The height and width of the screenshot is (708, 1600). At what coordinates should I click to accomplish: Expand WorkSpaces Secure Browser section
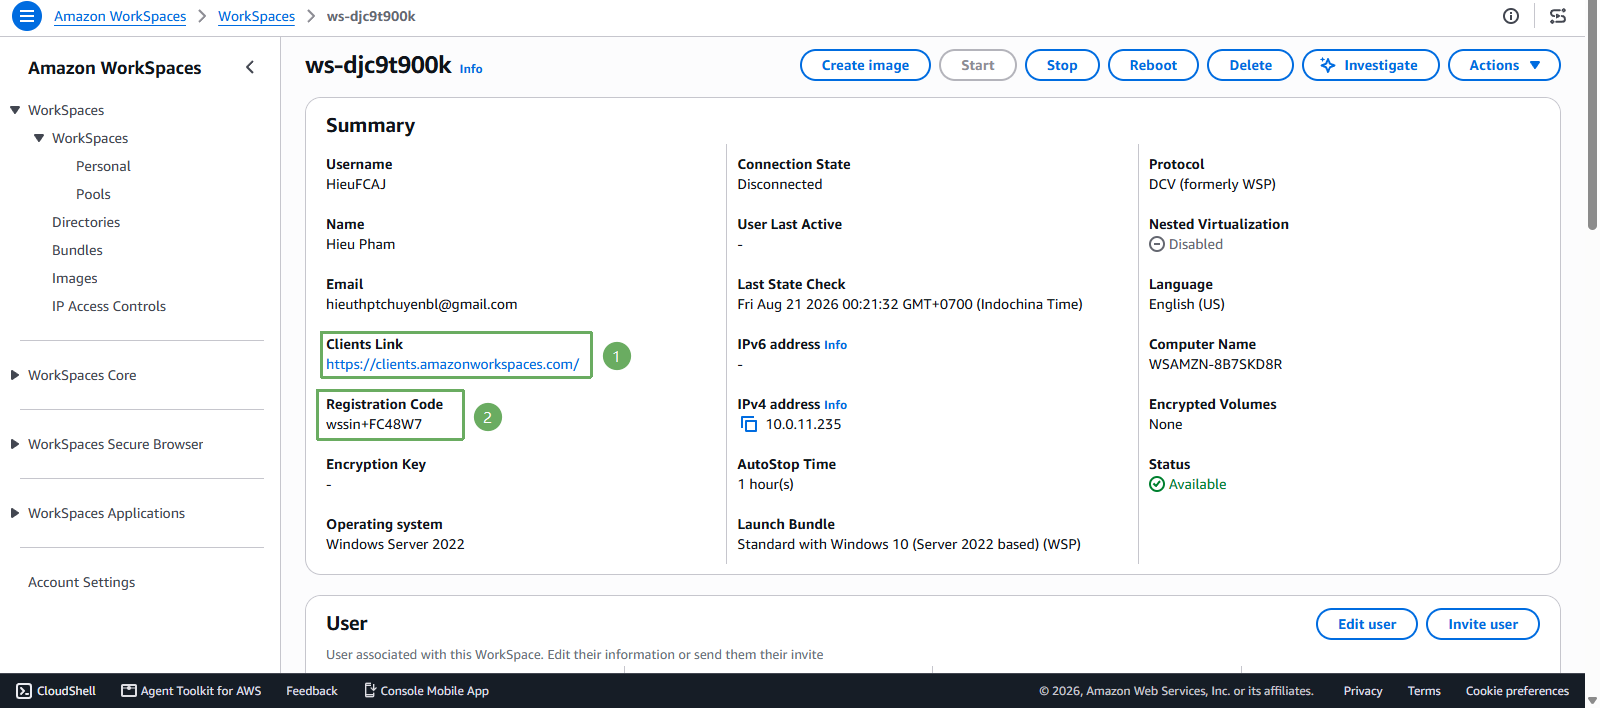coord(15,444)
